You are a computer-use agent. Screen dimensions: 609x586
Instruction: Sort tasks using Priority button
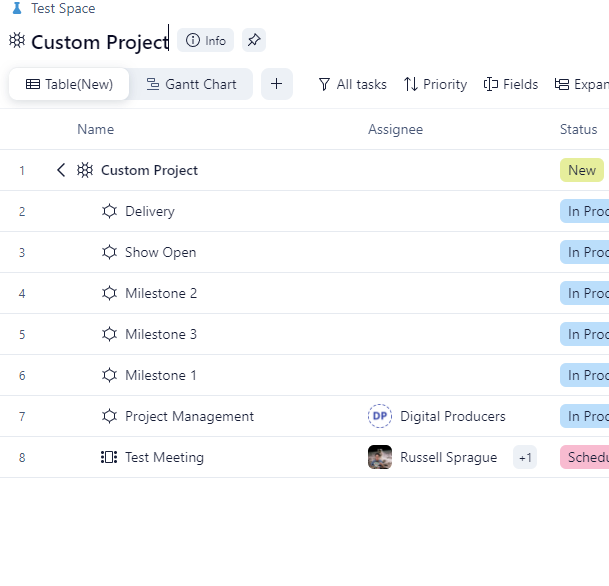pyautogui.click(x=435, y=84)
